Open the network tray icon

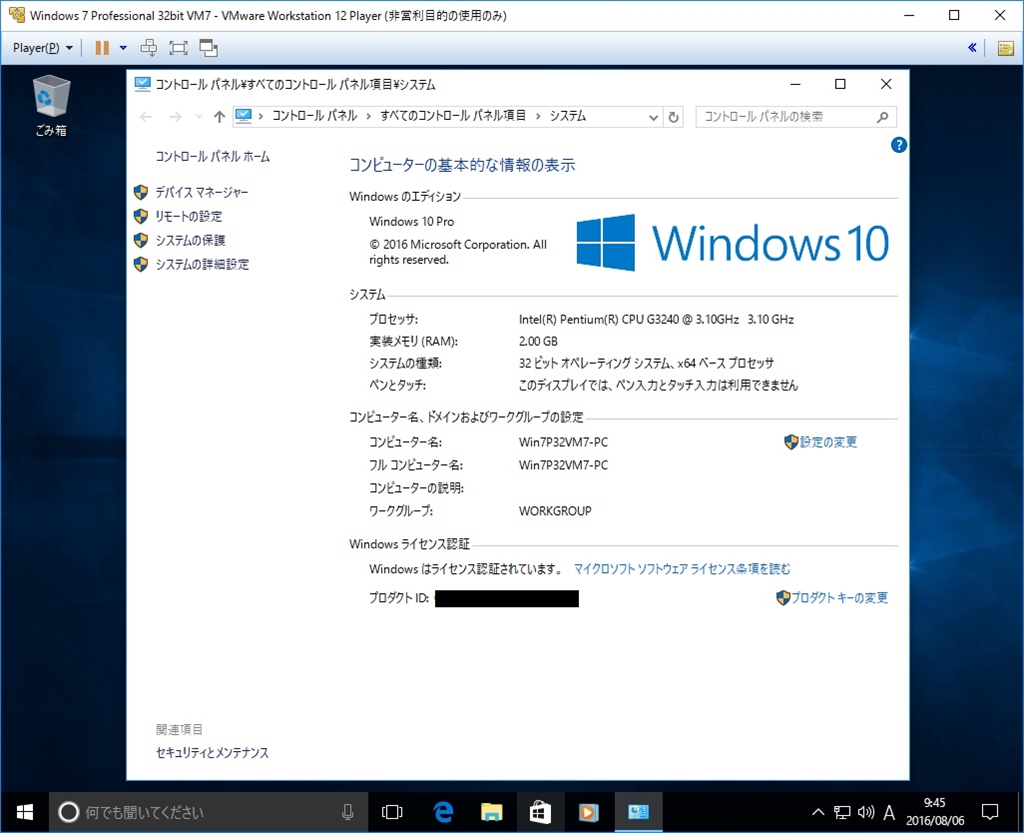pyautogui.click(x=842, y=812)
